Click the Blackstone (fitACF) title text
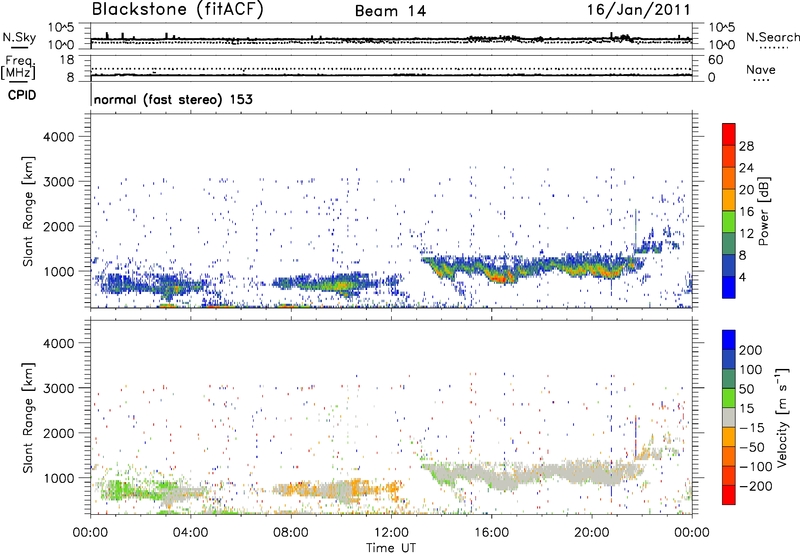The height and width of the screenshot is (554, 800). click(177, 10)
